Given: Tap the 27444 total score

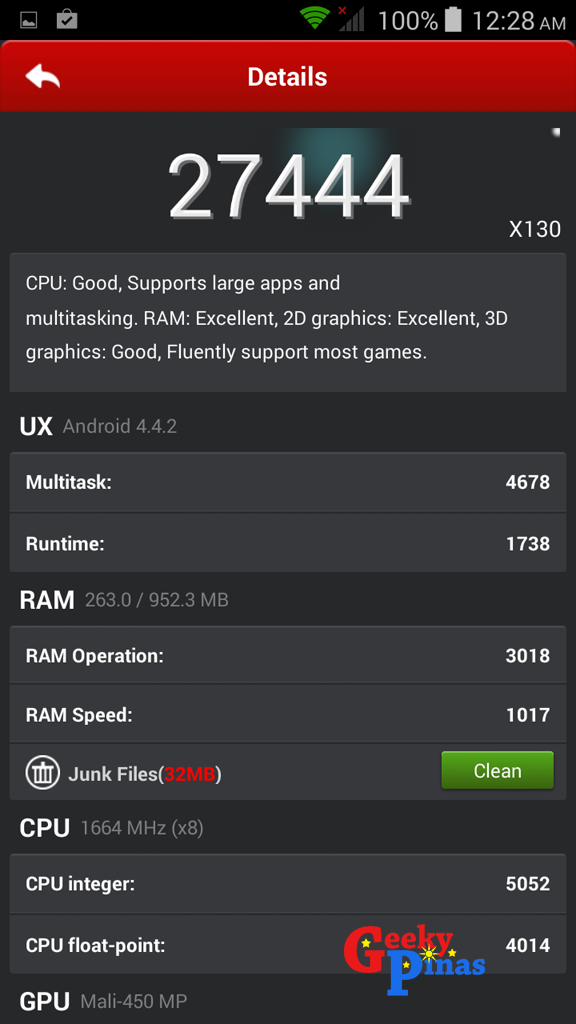Looking at the screenshot, I should pos(289,186).
